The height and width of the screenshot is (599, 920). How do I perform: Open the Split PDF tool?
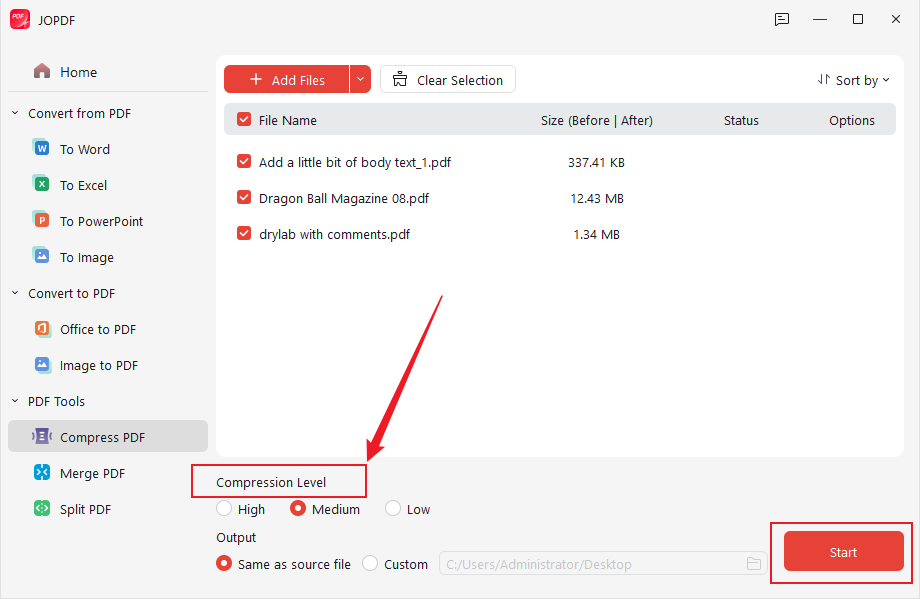85,508
